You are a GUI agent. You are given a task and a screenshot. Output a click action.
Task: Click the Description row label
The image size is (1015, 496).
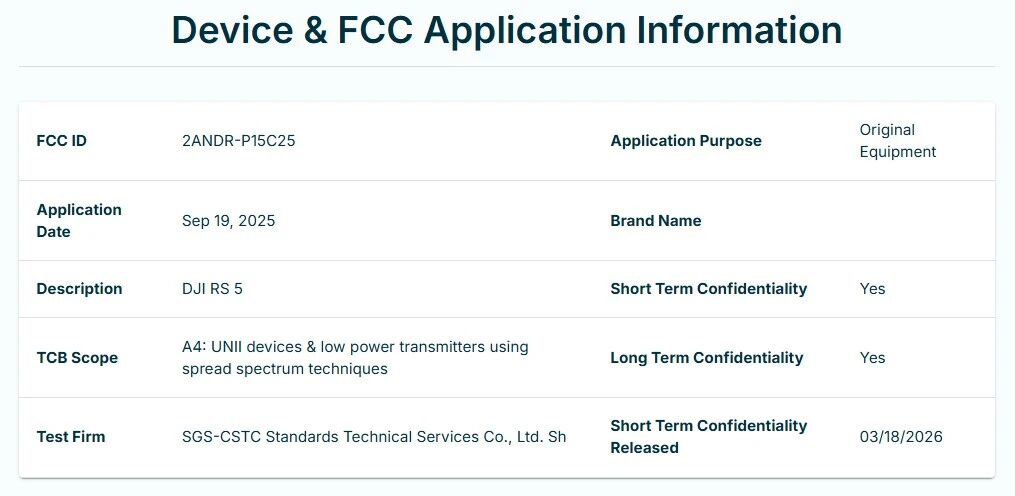click(79, 289)
